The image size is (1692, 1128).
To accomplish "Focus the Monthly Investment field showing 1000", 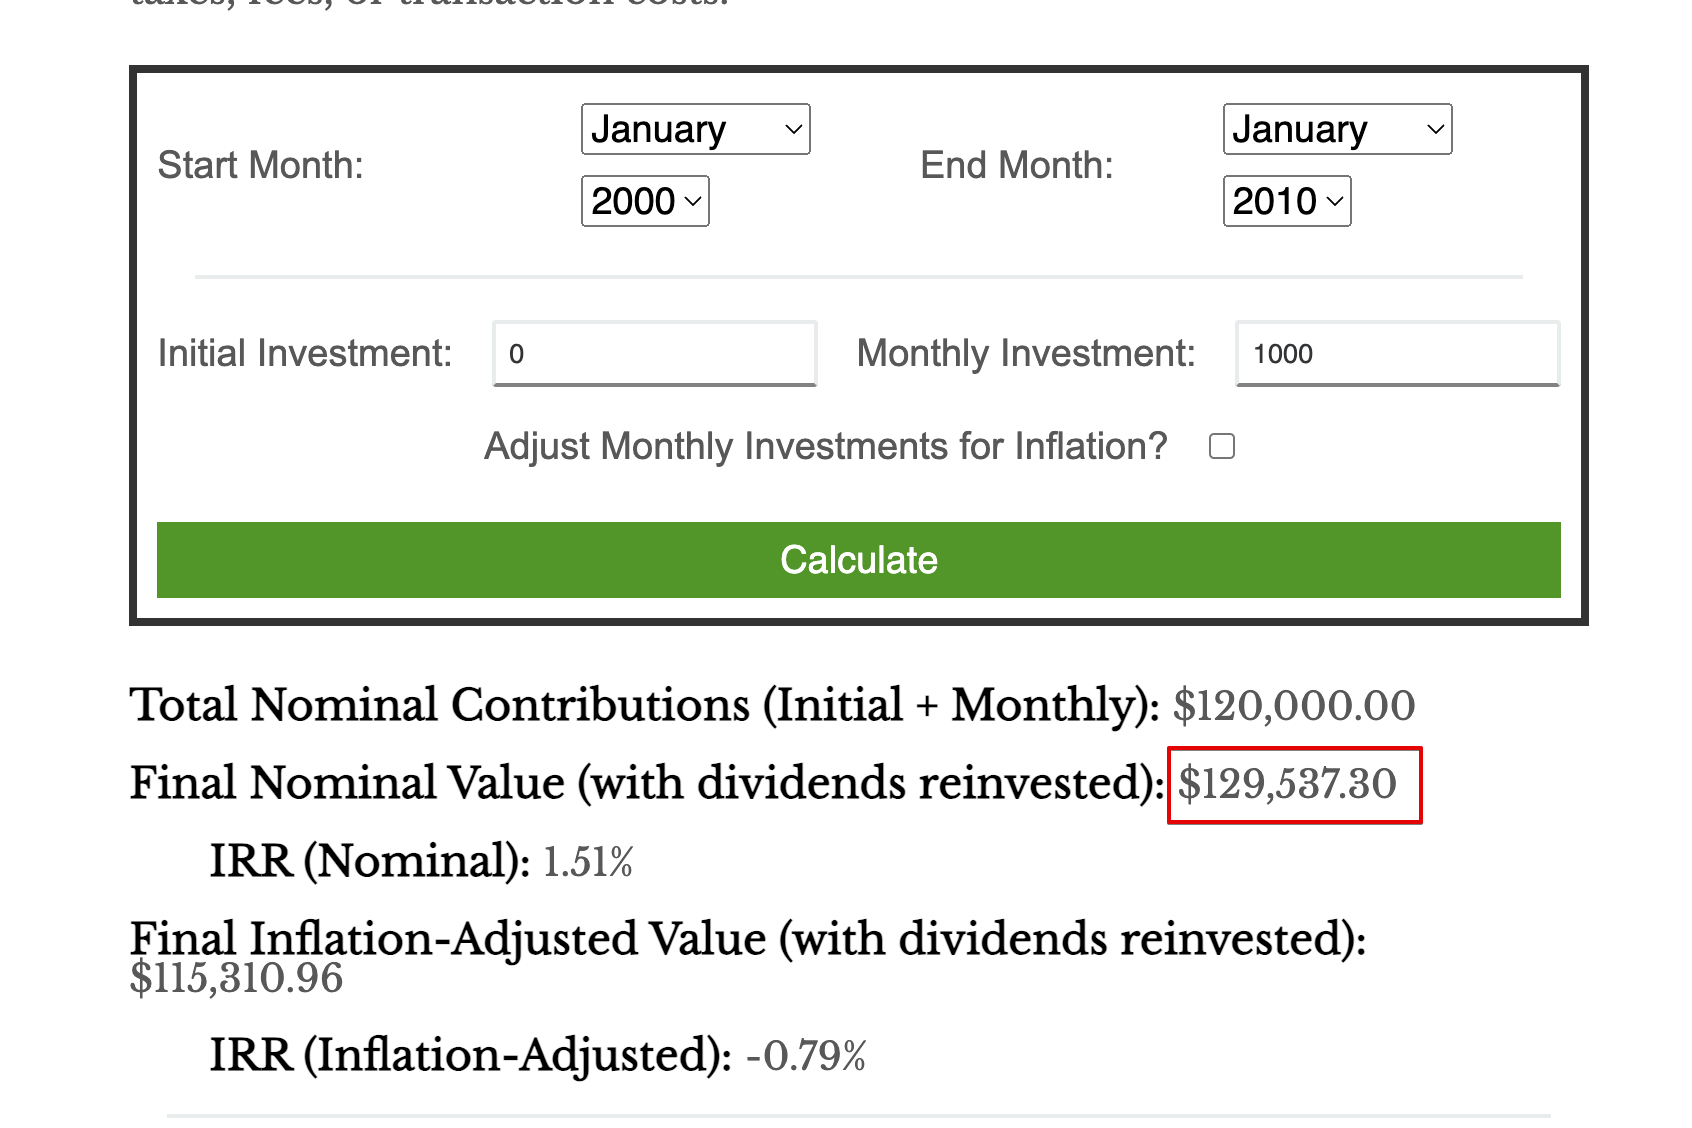I will (1397, 353).
